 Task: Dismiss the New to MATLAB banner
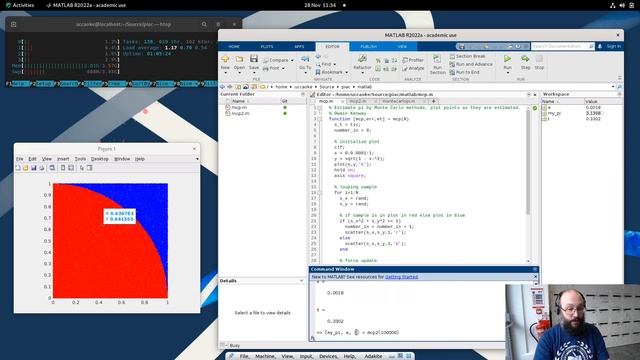535,277
